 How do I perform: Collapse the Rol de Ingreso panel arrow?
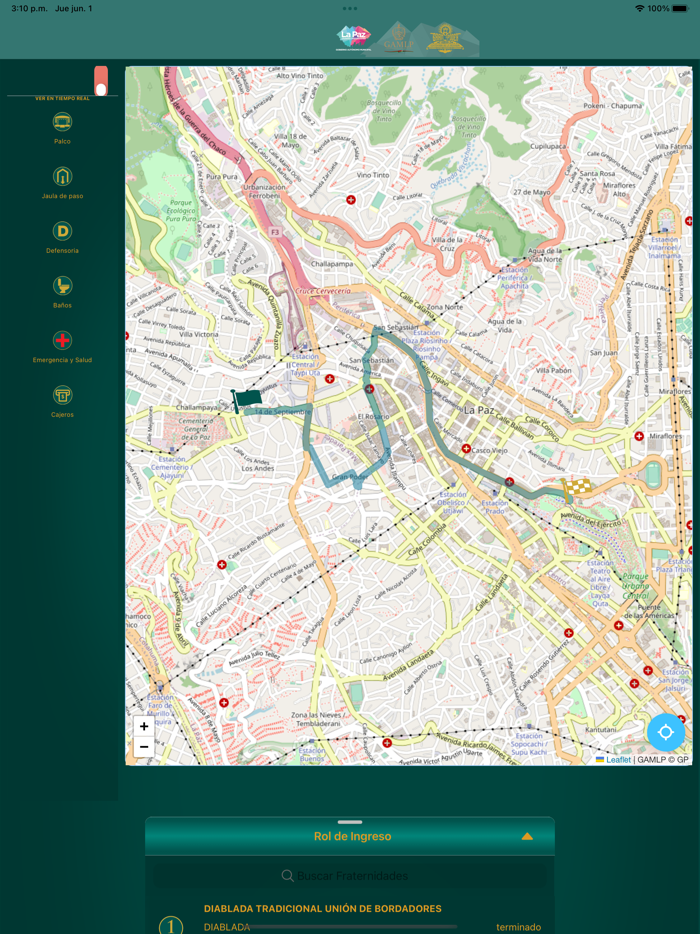coord(527,836)
